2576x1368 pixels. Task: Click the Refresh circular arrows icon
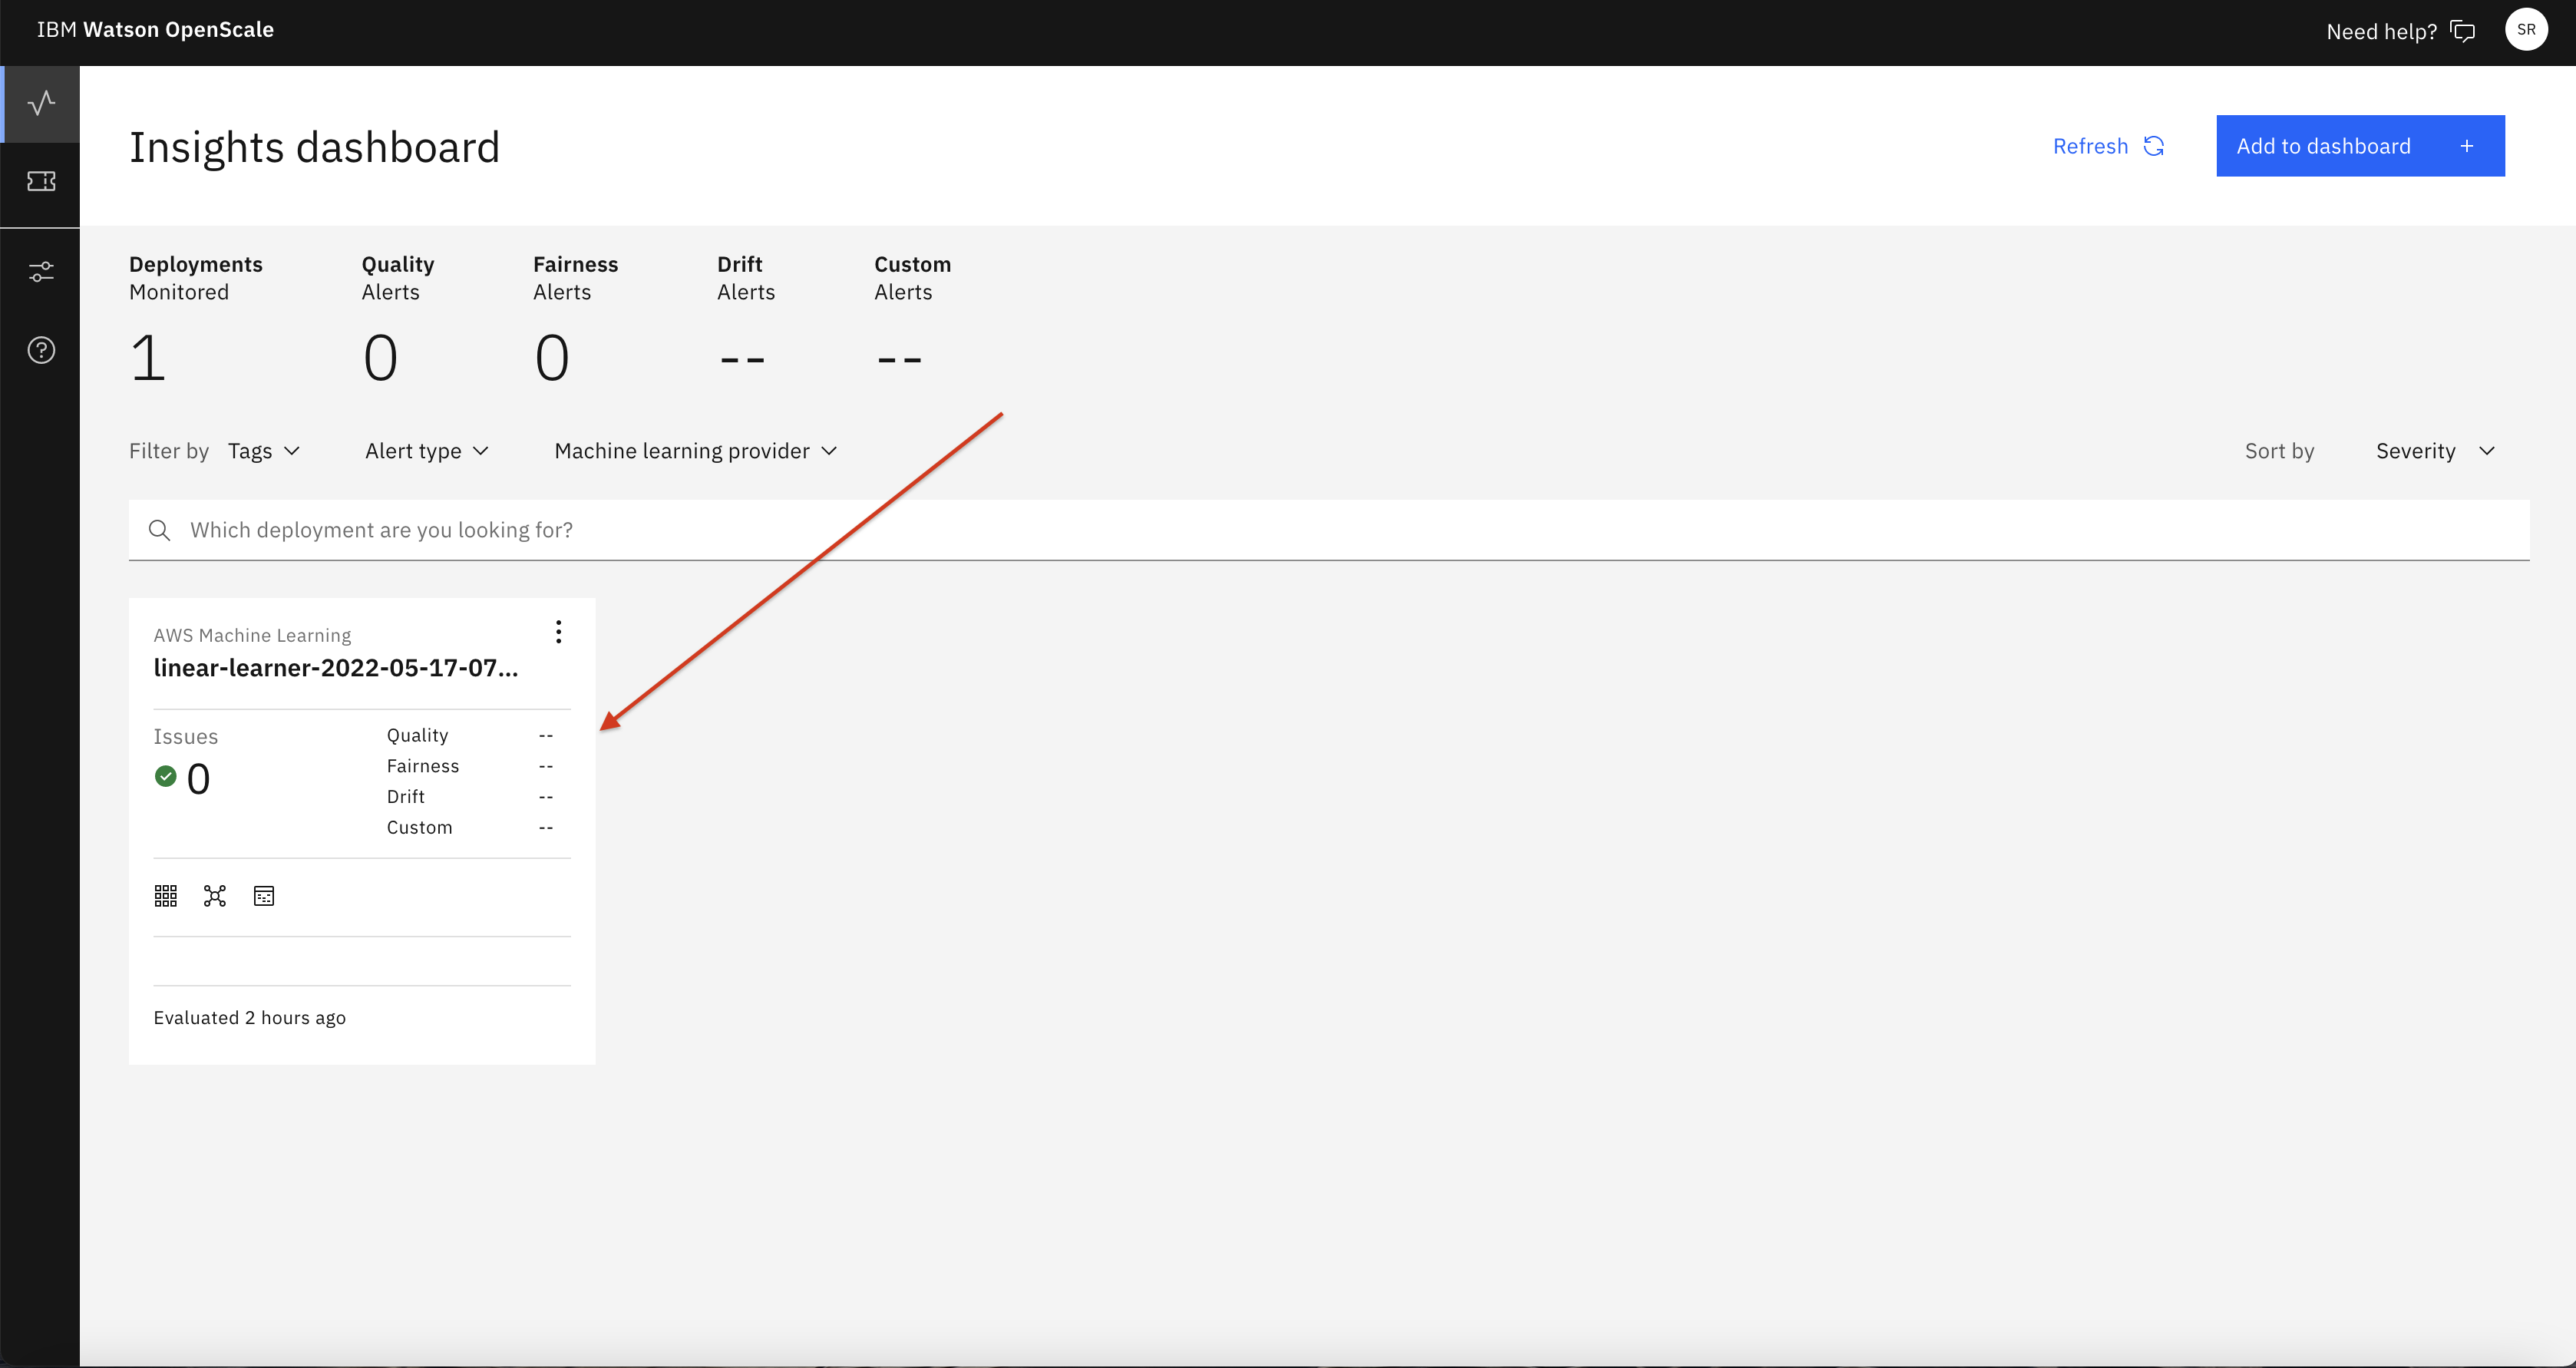2154,146
